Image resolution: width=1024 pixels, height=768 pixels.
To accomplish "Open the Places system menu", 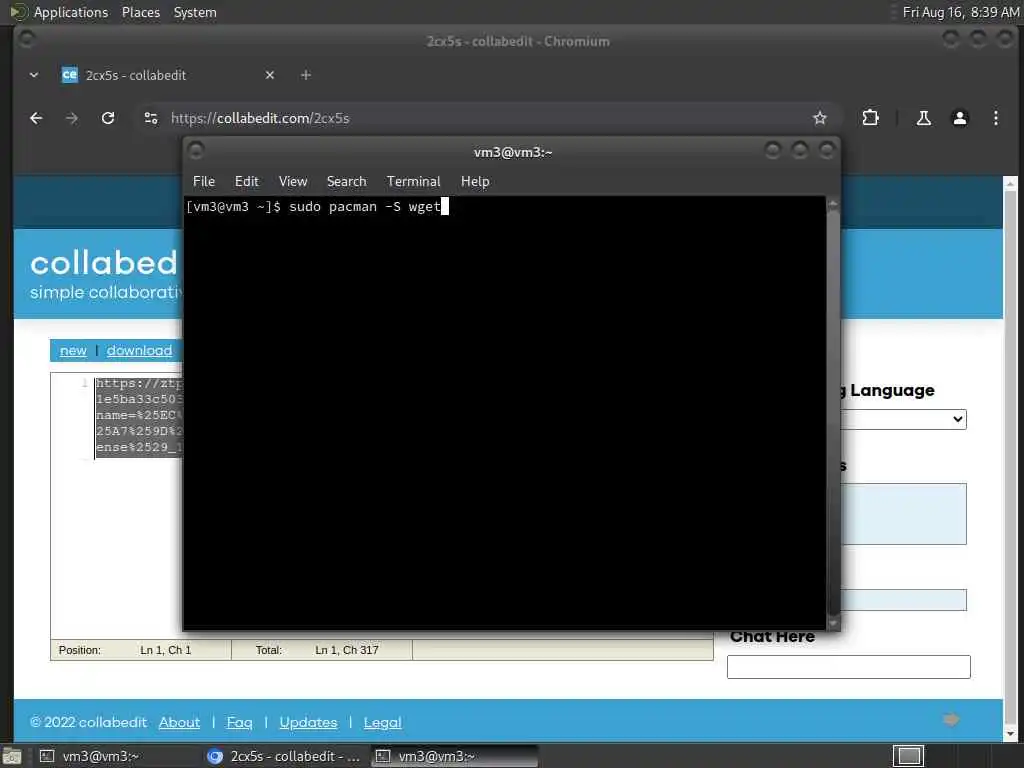I will tap(141, 12).
